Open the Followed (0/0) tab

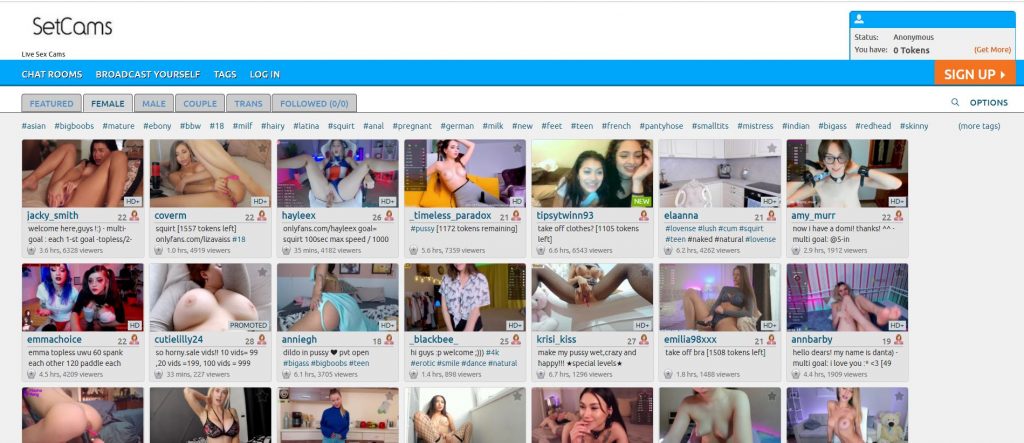point(313,103)
